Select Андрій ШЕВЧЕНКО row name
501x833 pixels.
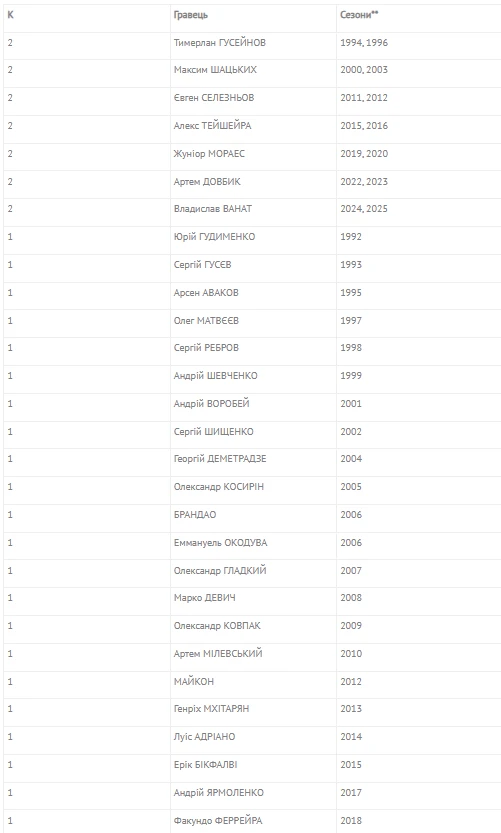(x=216, y=376)
